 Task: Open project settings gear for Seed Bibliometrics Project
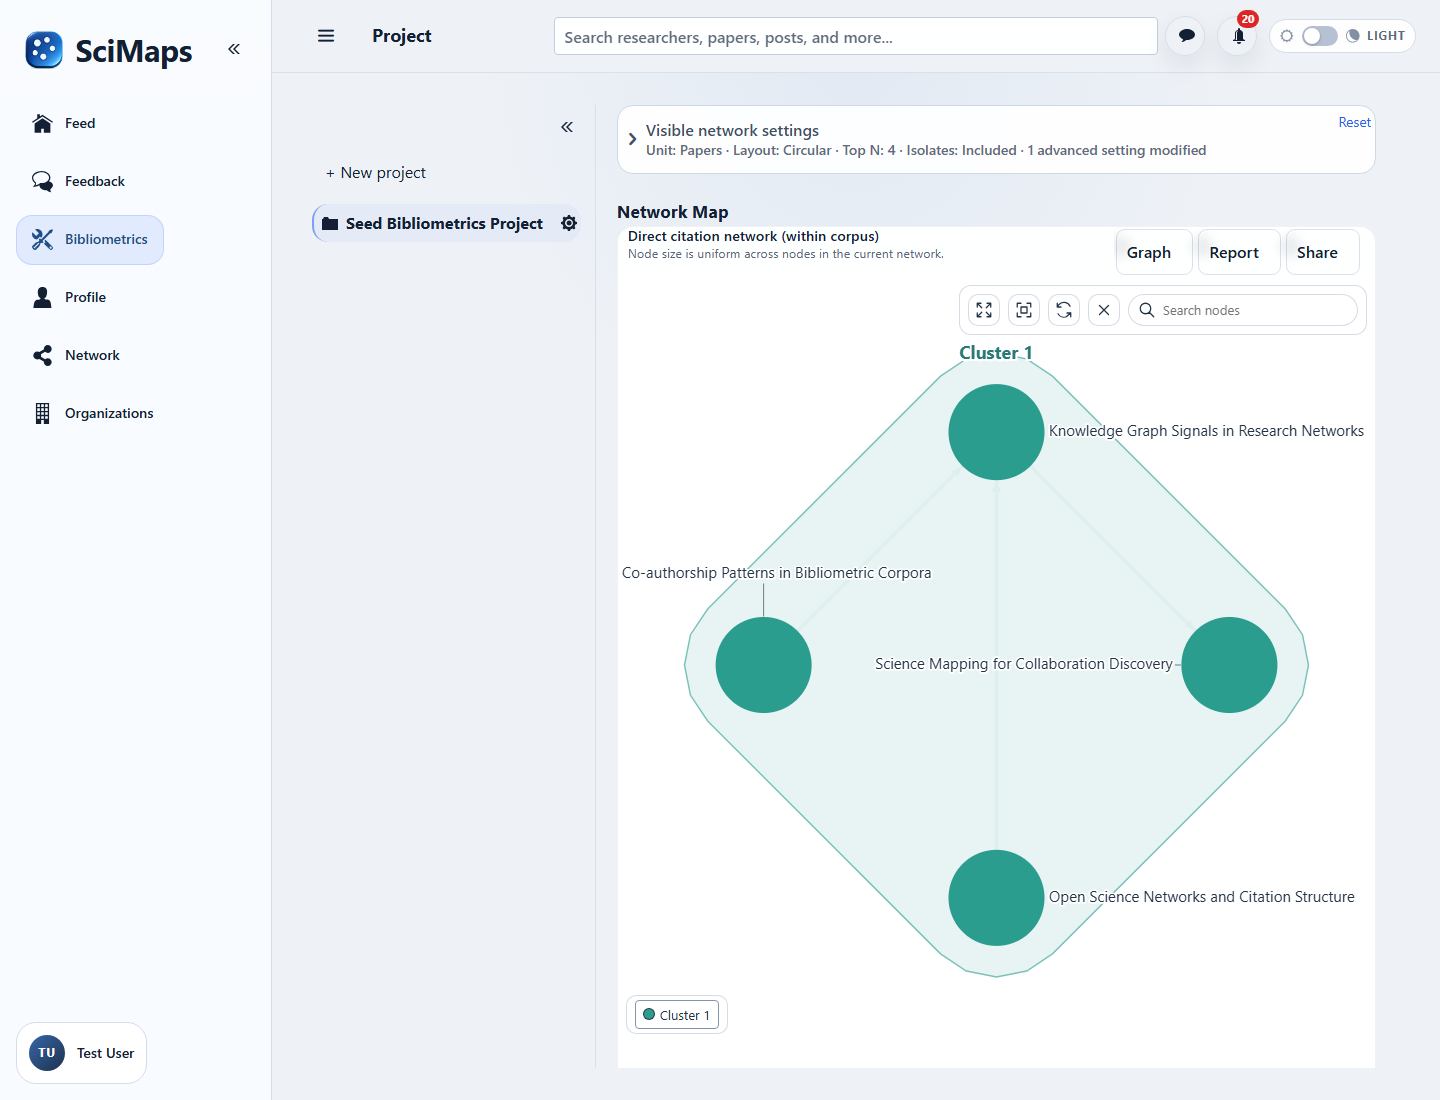point(569,223)
